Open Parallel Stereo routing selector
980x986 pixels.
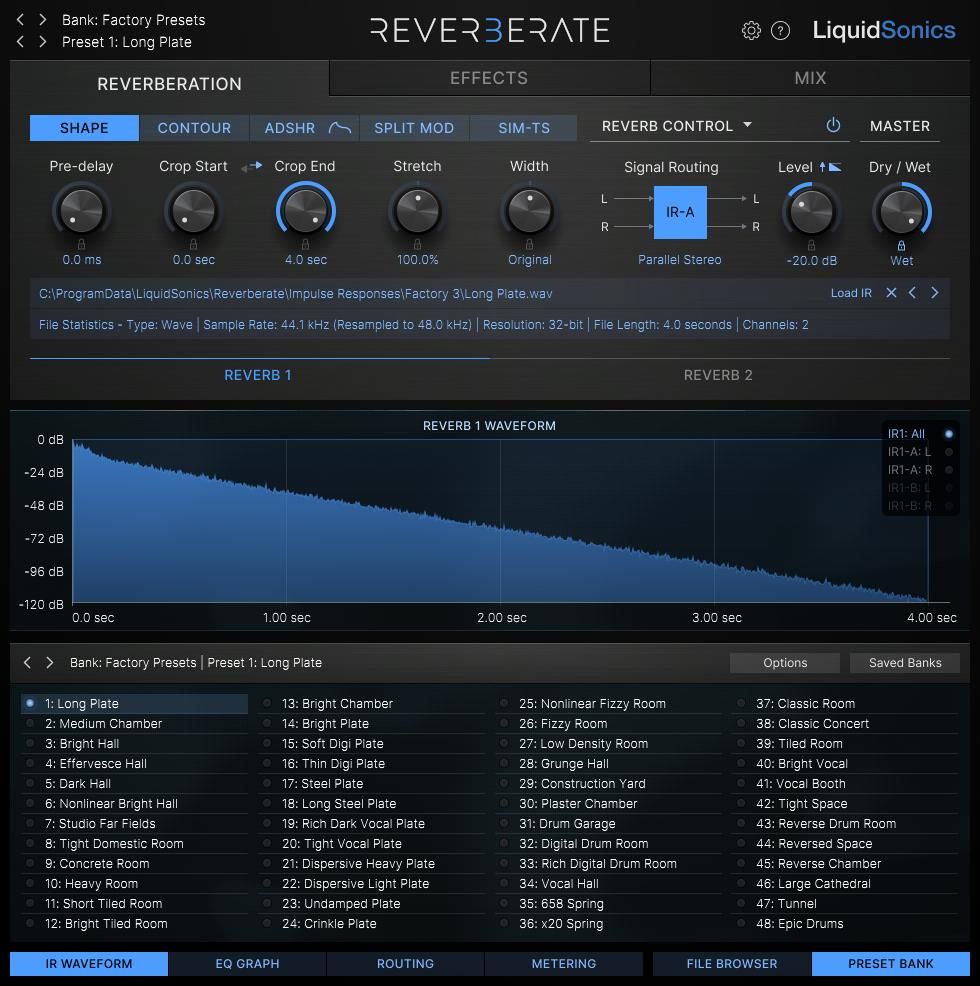(680, 260)
